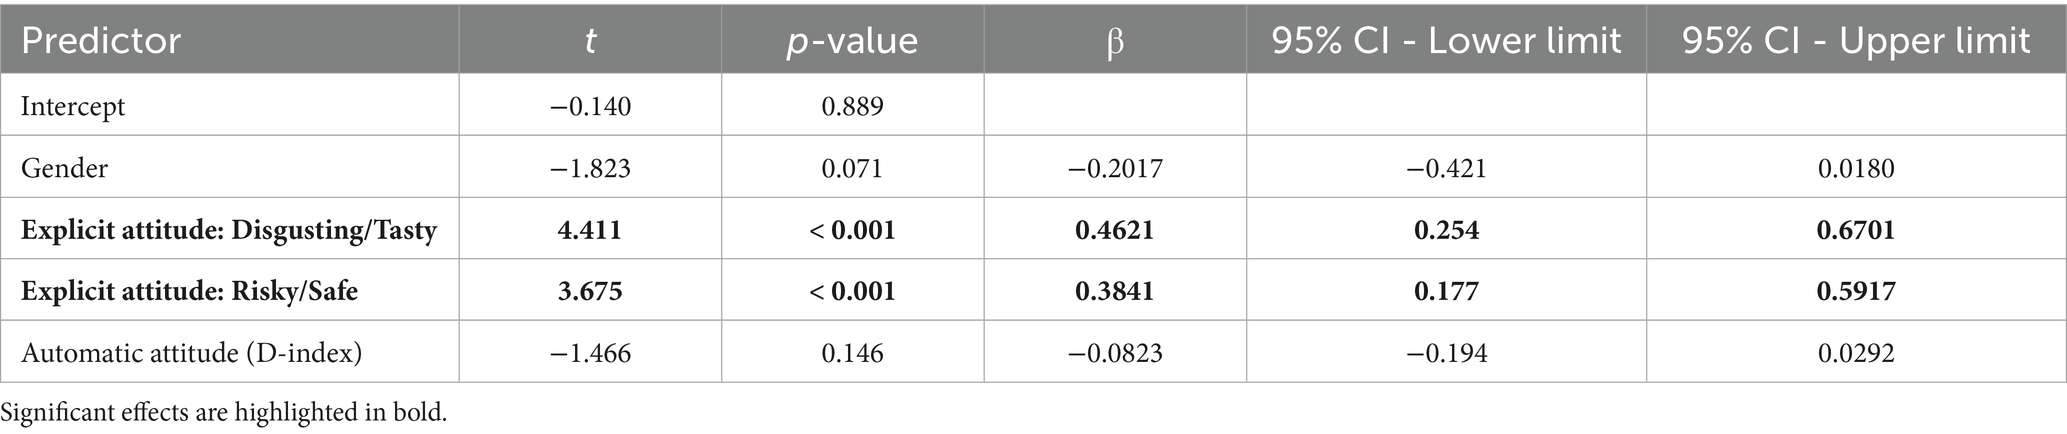This screenshot has height=434, width=2067.
Task: Click the significant effects footnote text
Action: 224,413
